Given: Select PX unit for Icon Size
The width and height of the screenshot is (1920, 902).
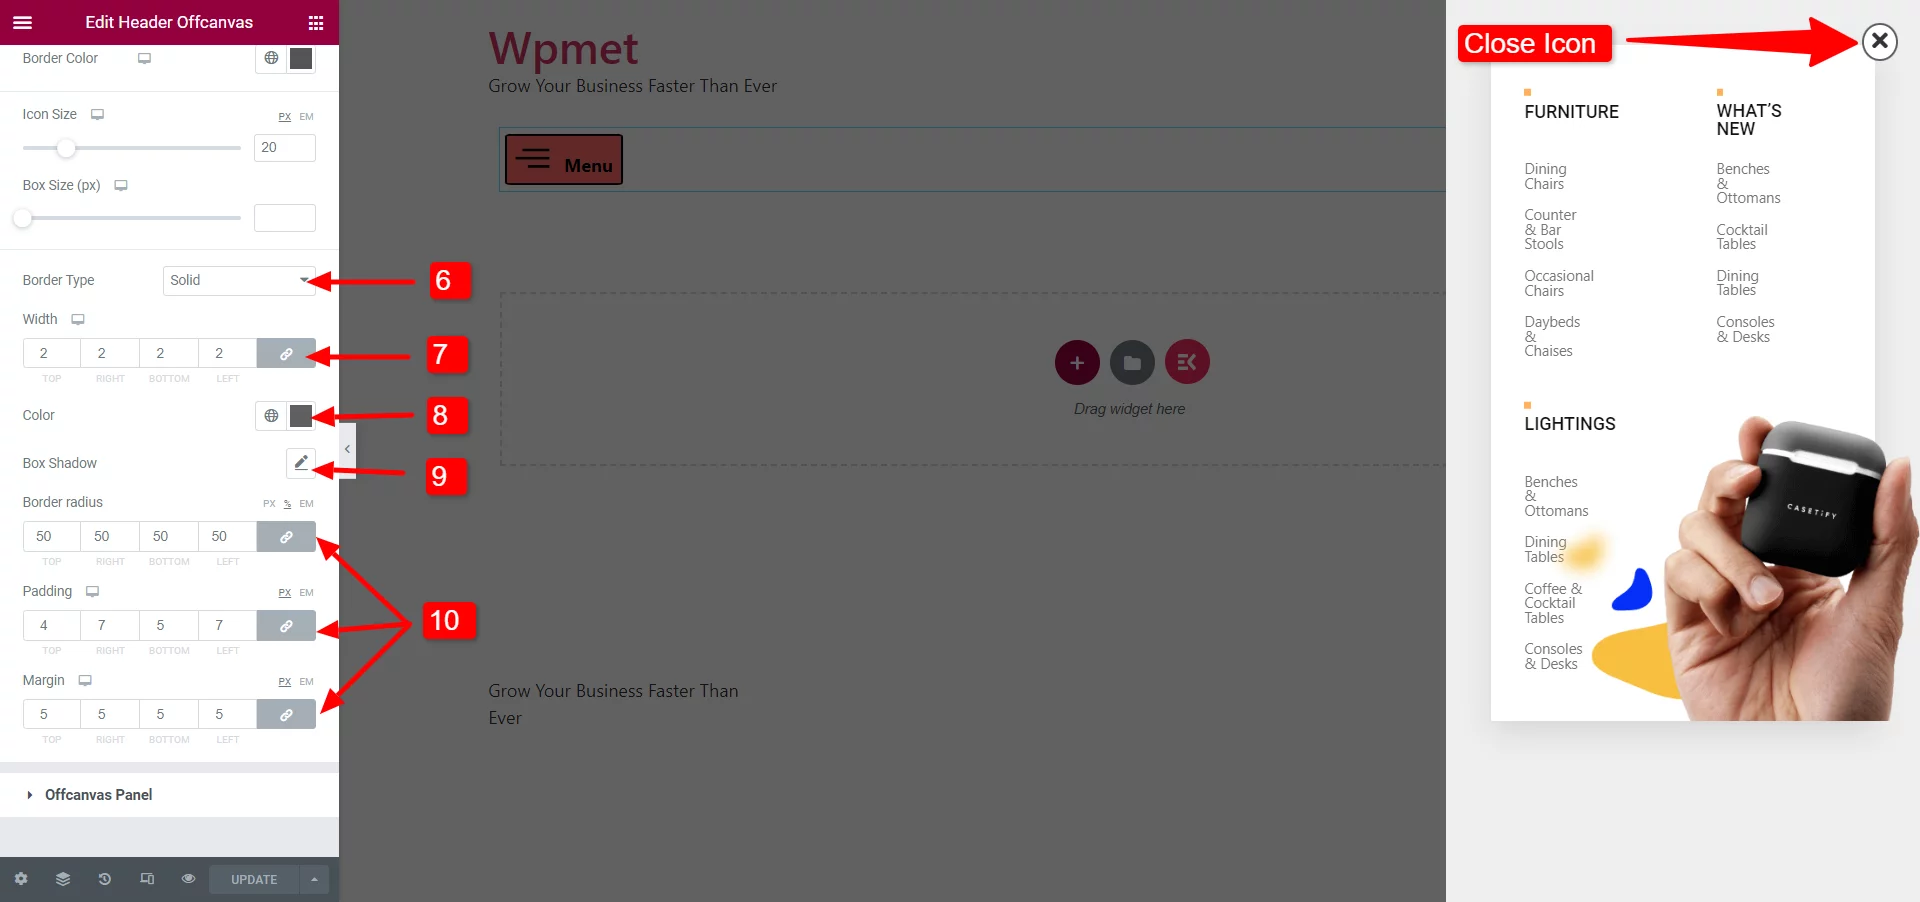Looking at the screenshot, I should point(285,117).
